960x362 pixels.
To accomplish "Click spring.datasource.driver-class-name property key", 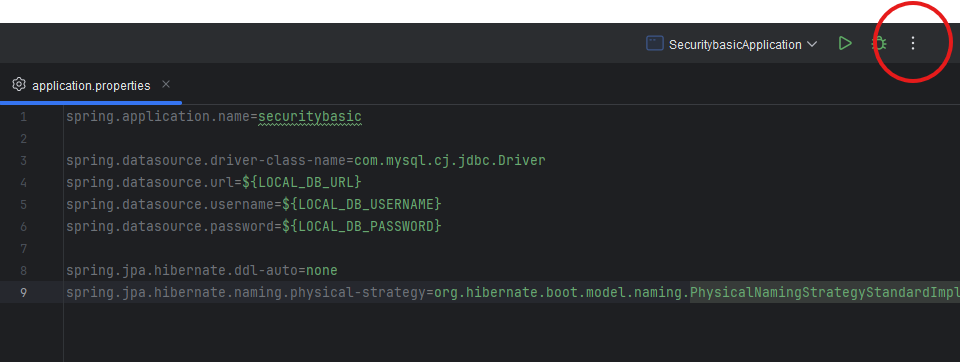I will 206,160.
